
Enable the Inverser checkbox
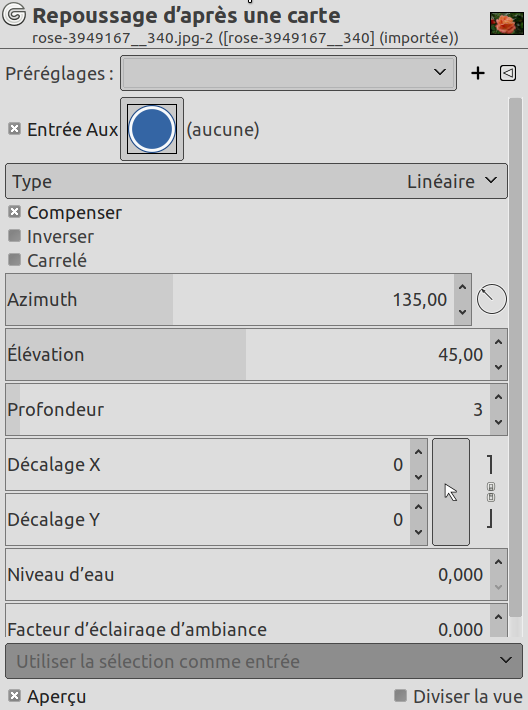(x=14, y=236)
